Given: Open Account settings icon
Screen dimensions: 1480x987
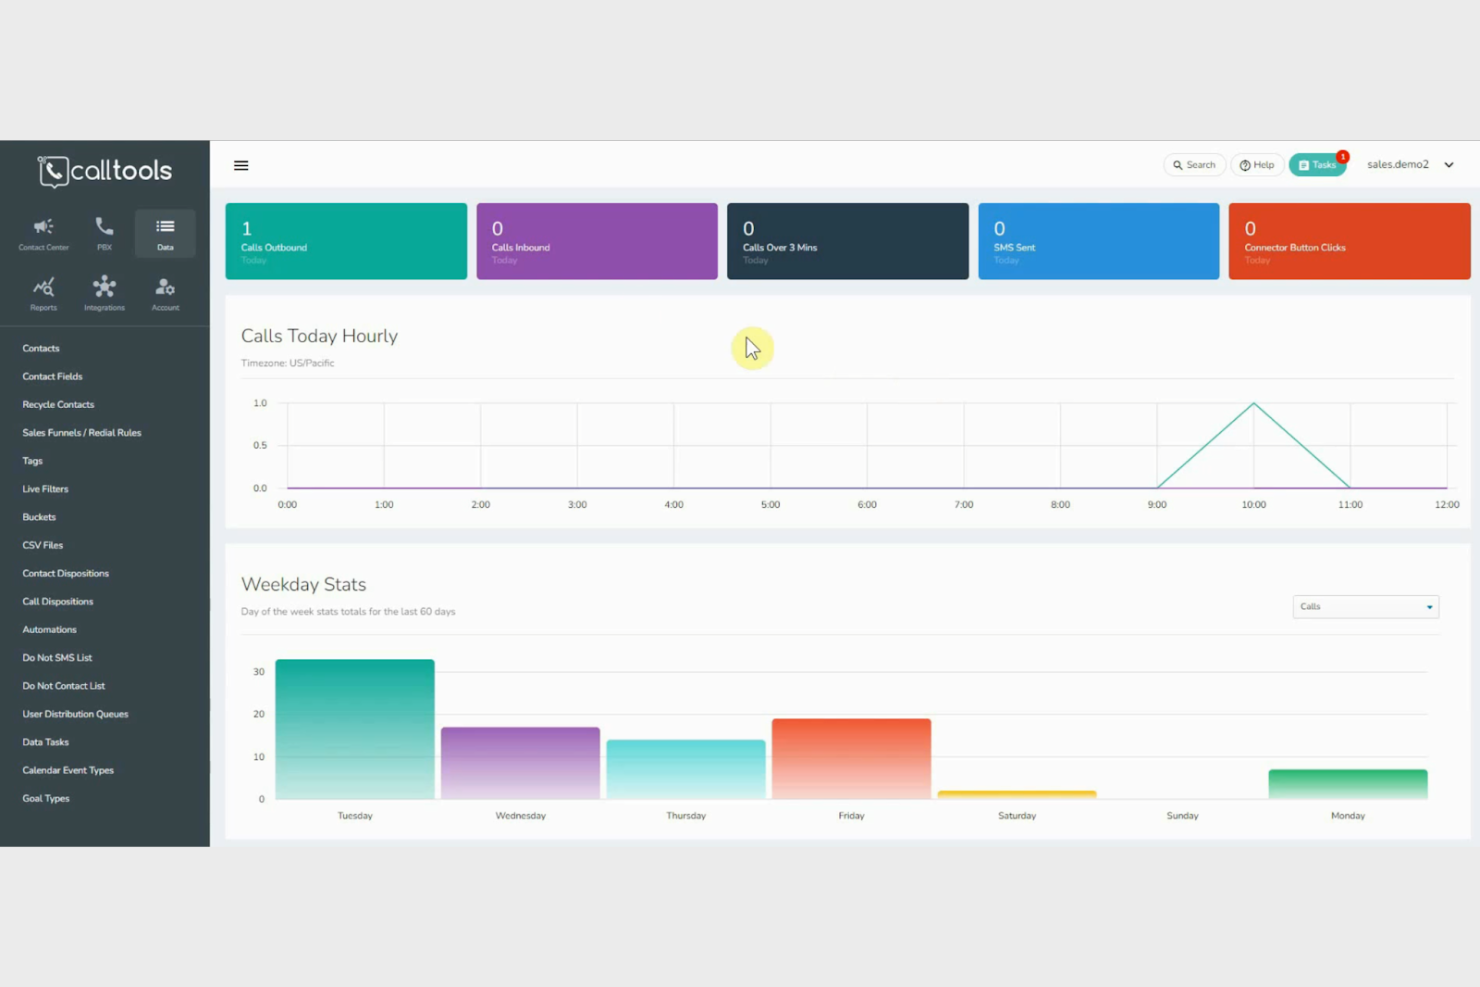Looking at the screenshot, I should tap(164, 293).
